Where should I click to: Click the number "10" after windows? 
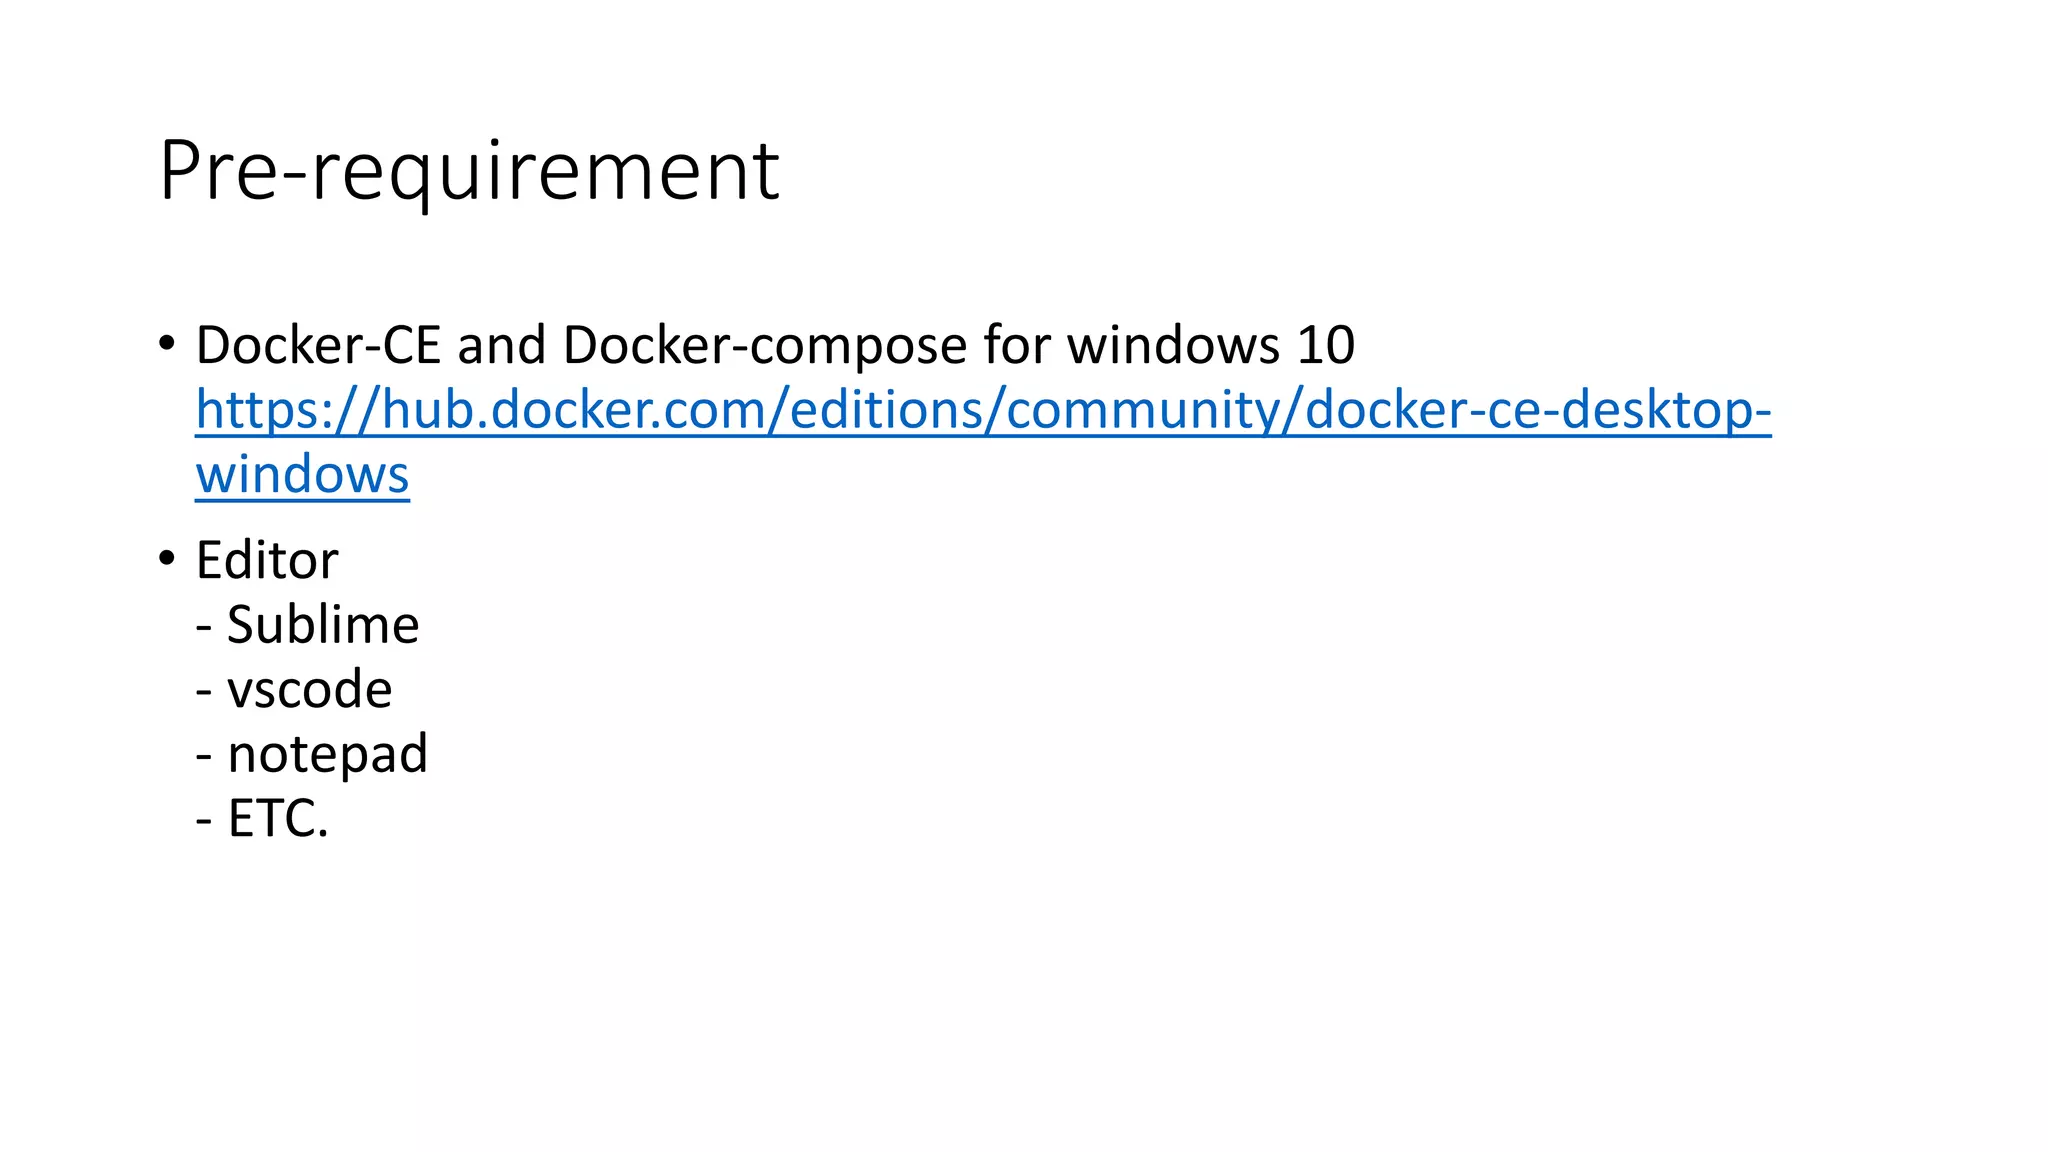point(1326,346)
